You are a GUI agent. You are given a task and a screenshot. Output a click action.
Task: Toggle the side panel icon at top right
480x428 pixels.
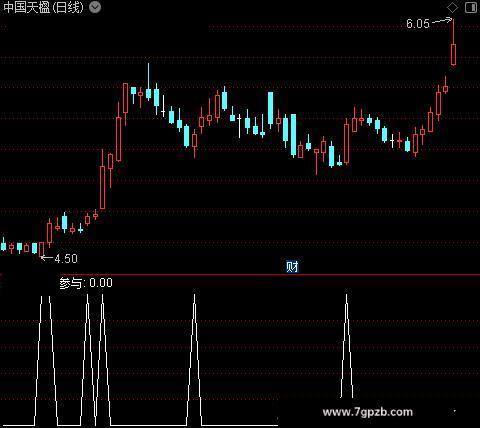coord(471,7)
